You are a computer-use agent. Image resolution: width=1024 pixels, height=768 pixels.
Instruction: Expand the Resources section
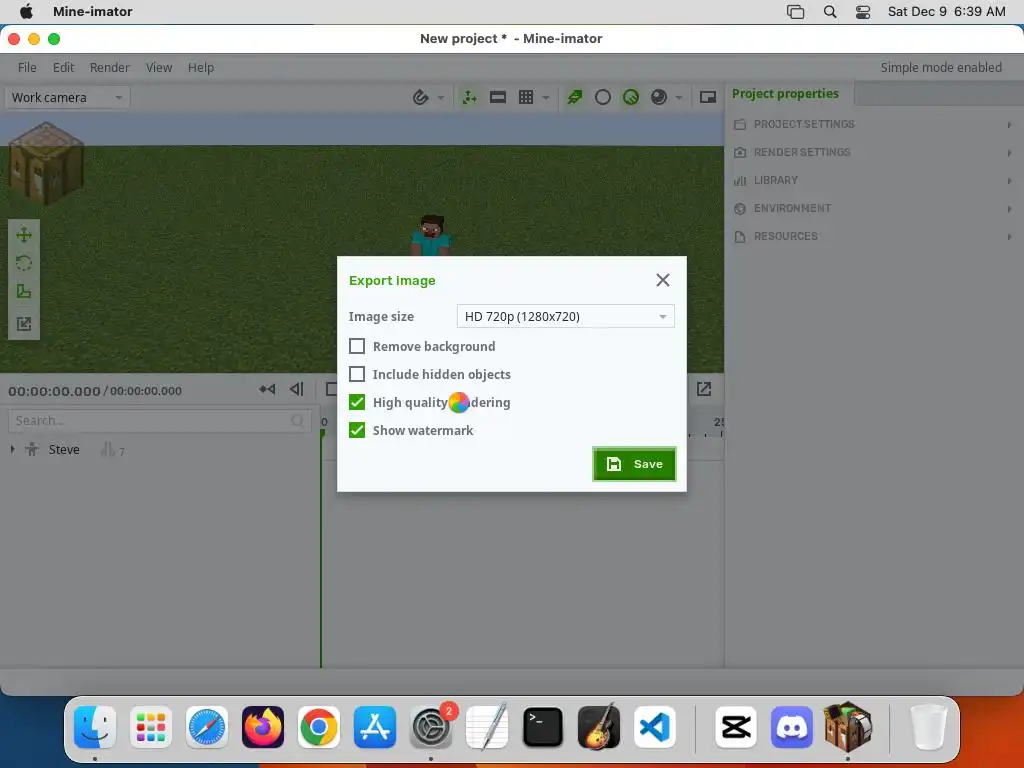tap(873, 236)
